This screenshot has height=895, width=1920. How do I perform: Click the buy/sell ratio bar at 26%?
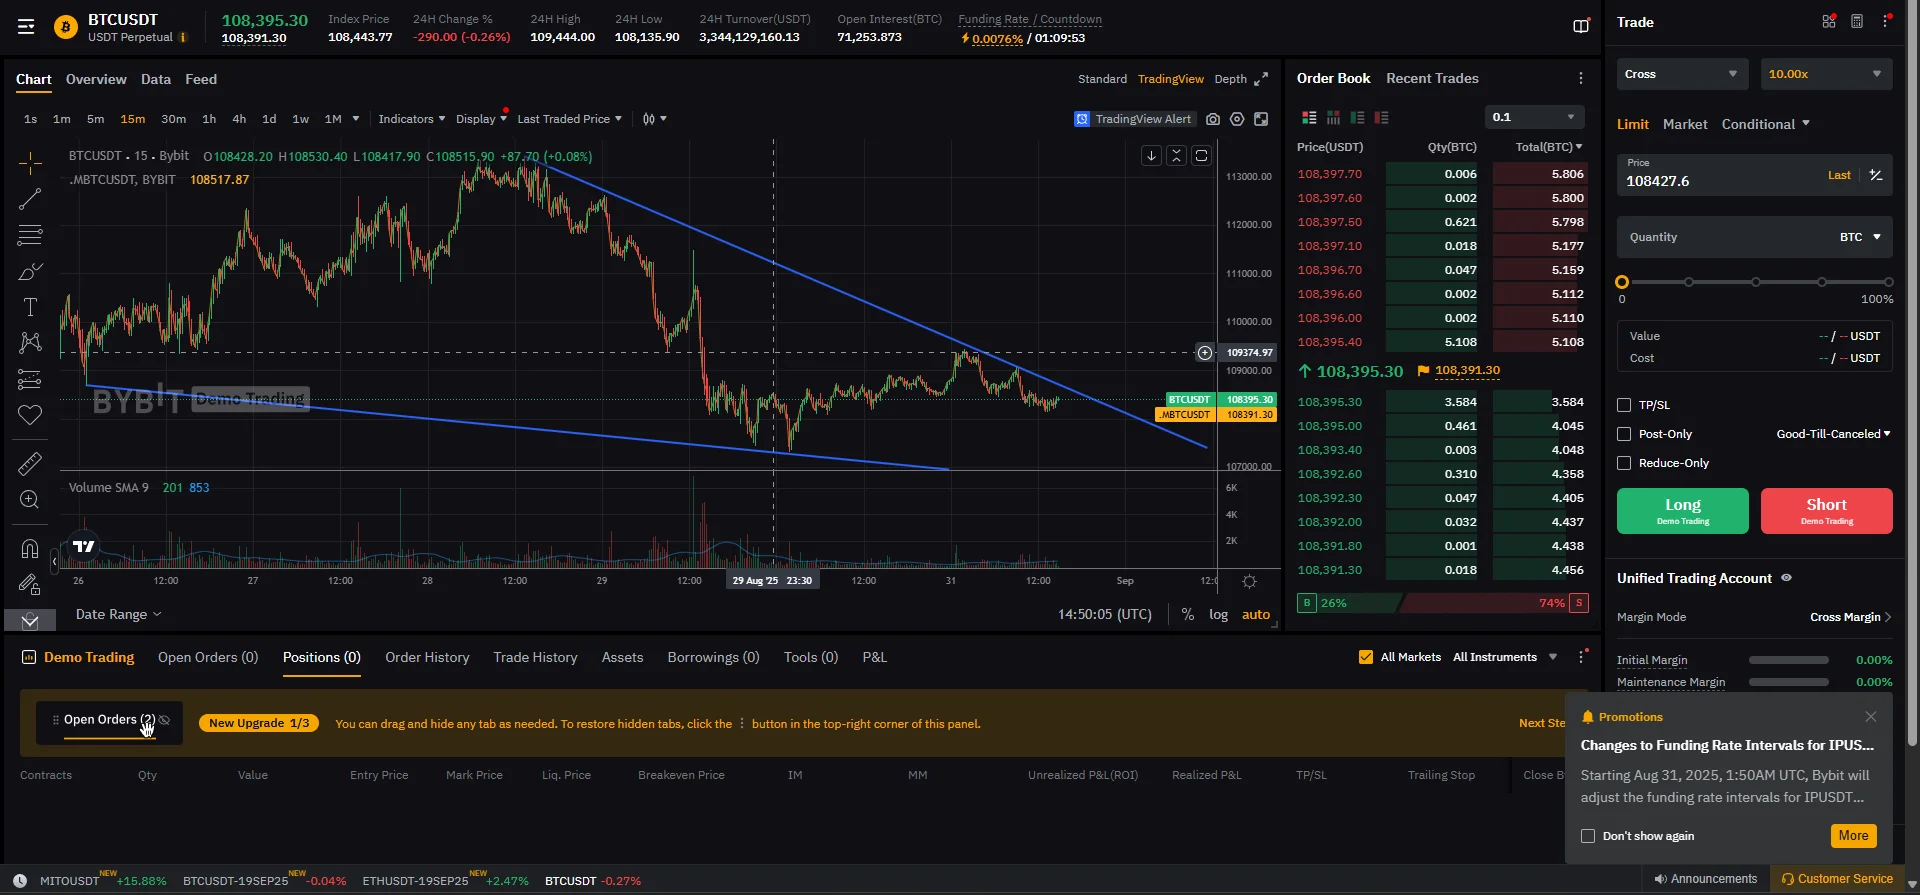tap(1349, 603)
